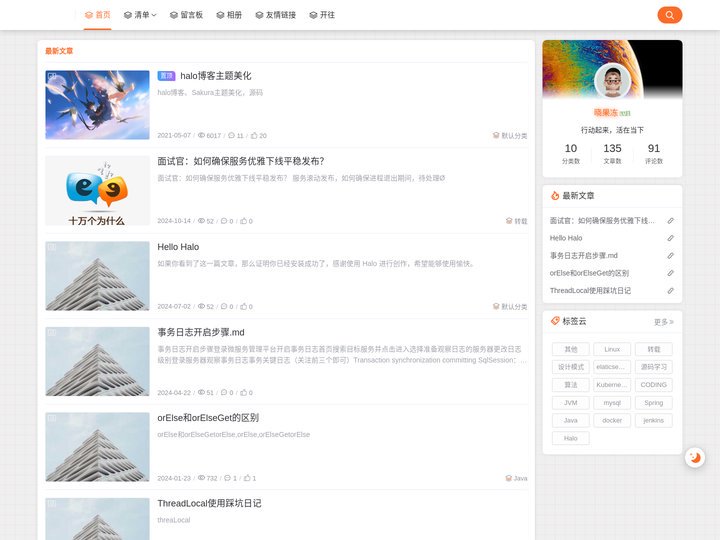Go to the 首页 nav tab

[97, 15]
